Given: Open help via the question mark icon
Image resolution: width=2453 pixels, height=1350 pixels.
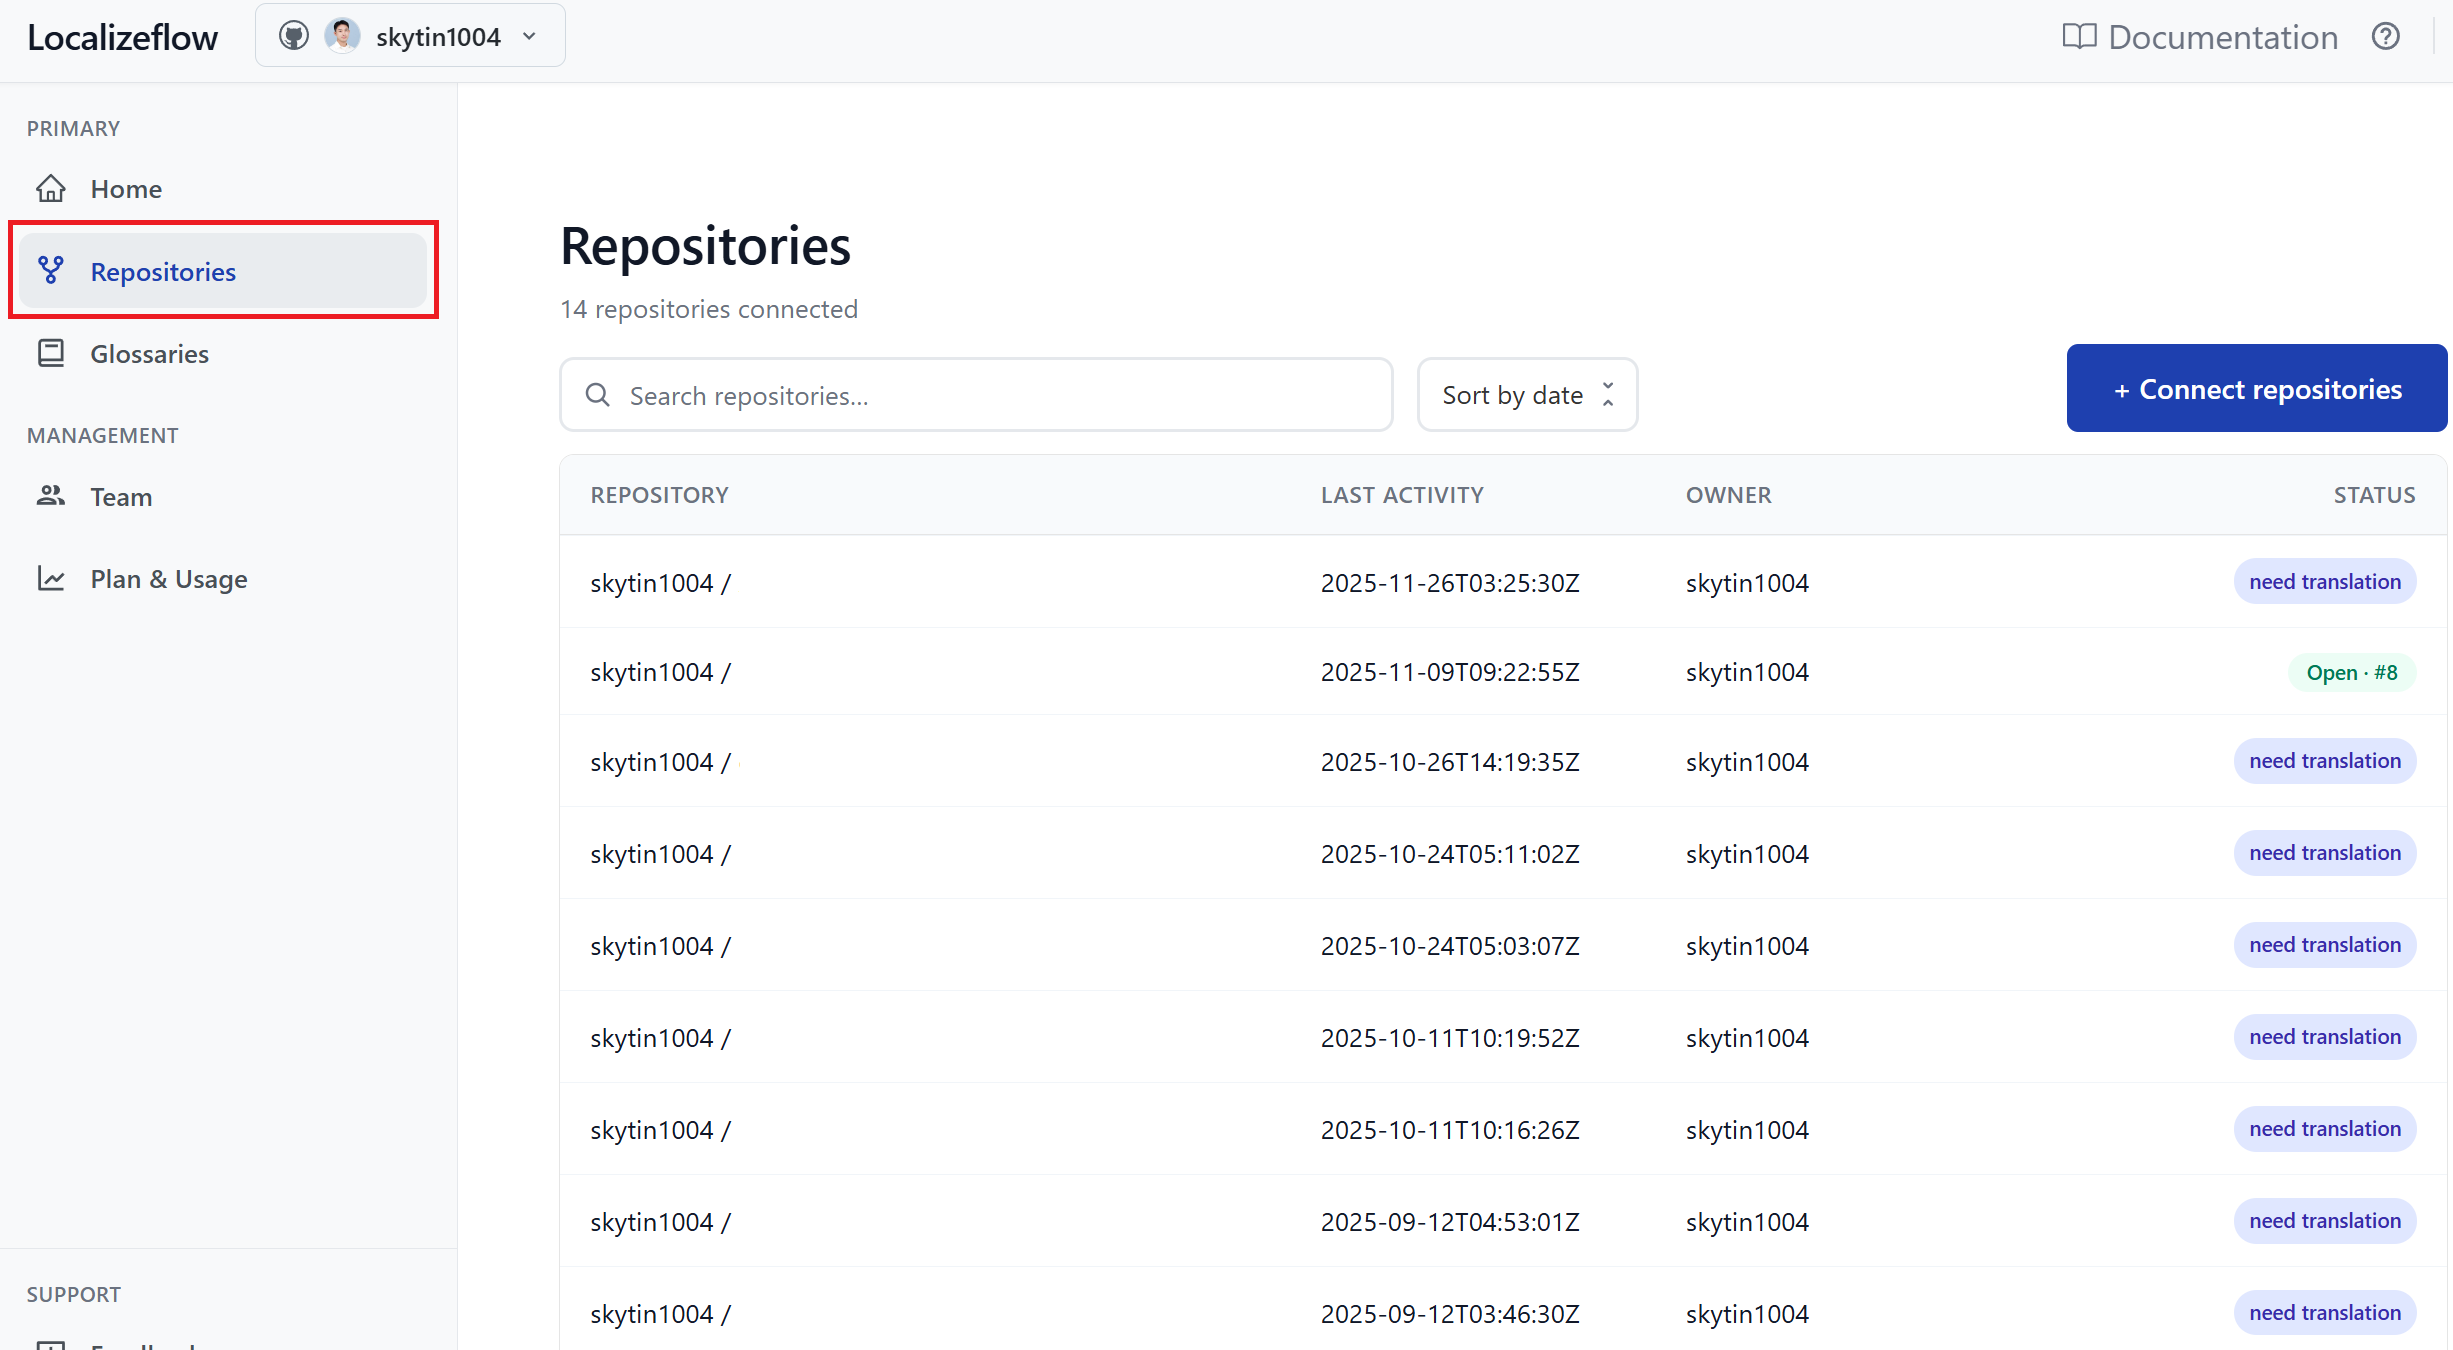Looking at the screenshot, I should [2386, 36].
